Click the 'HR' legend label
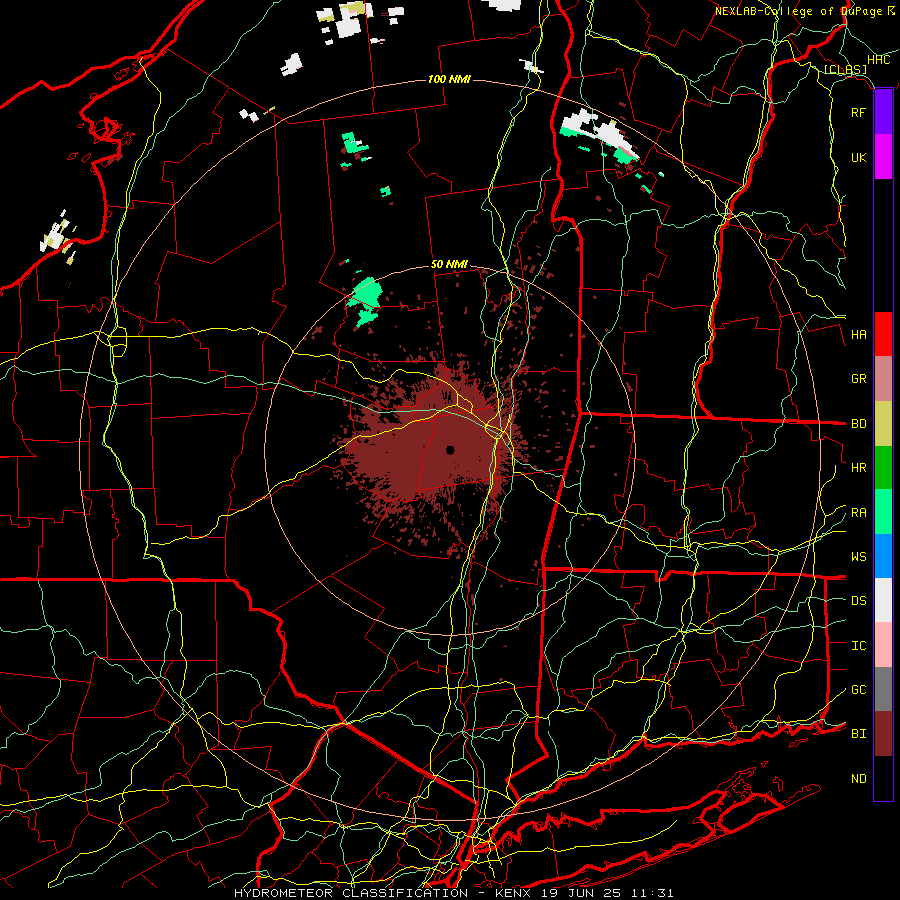Image resolution: width=900 pixels, height=900 pixels. pos(858,468)
